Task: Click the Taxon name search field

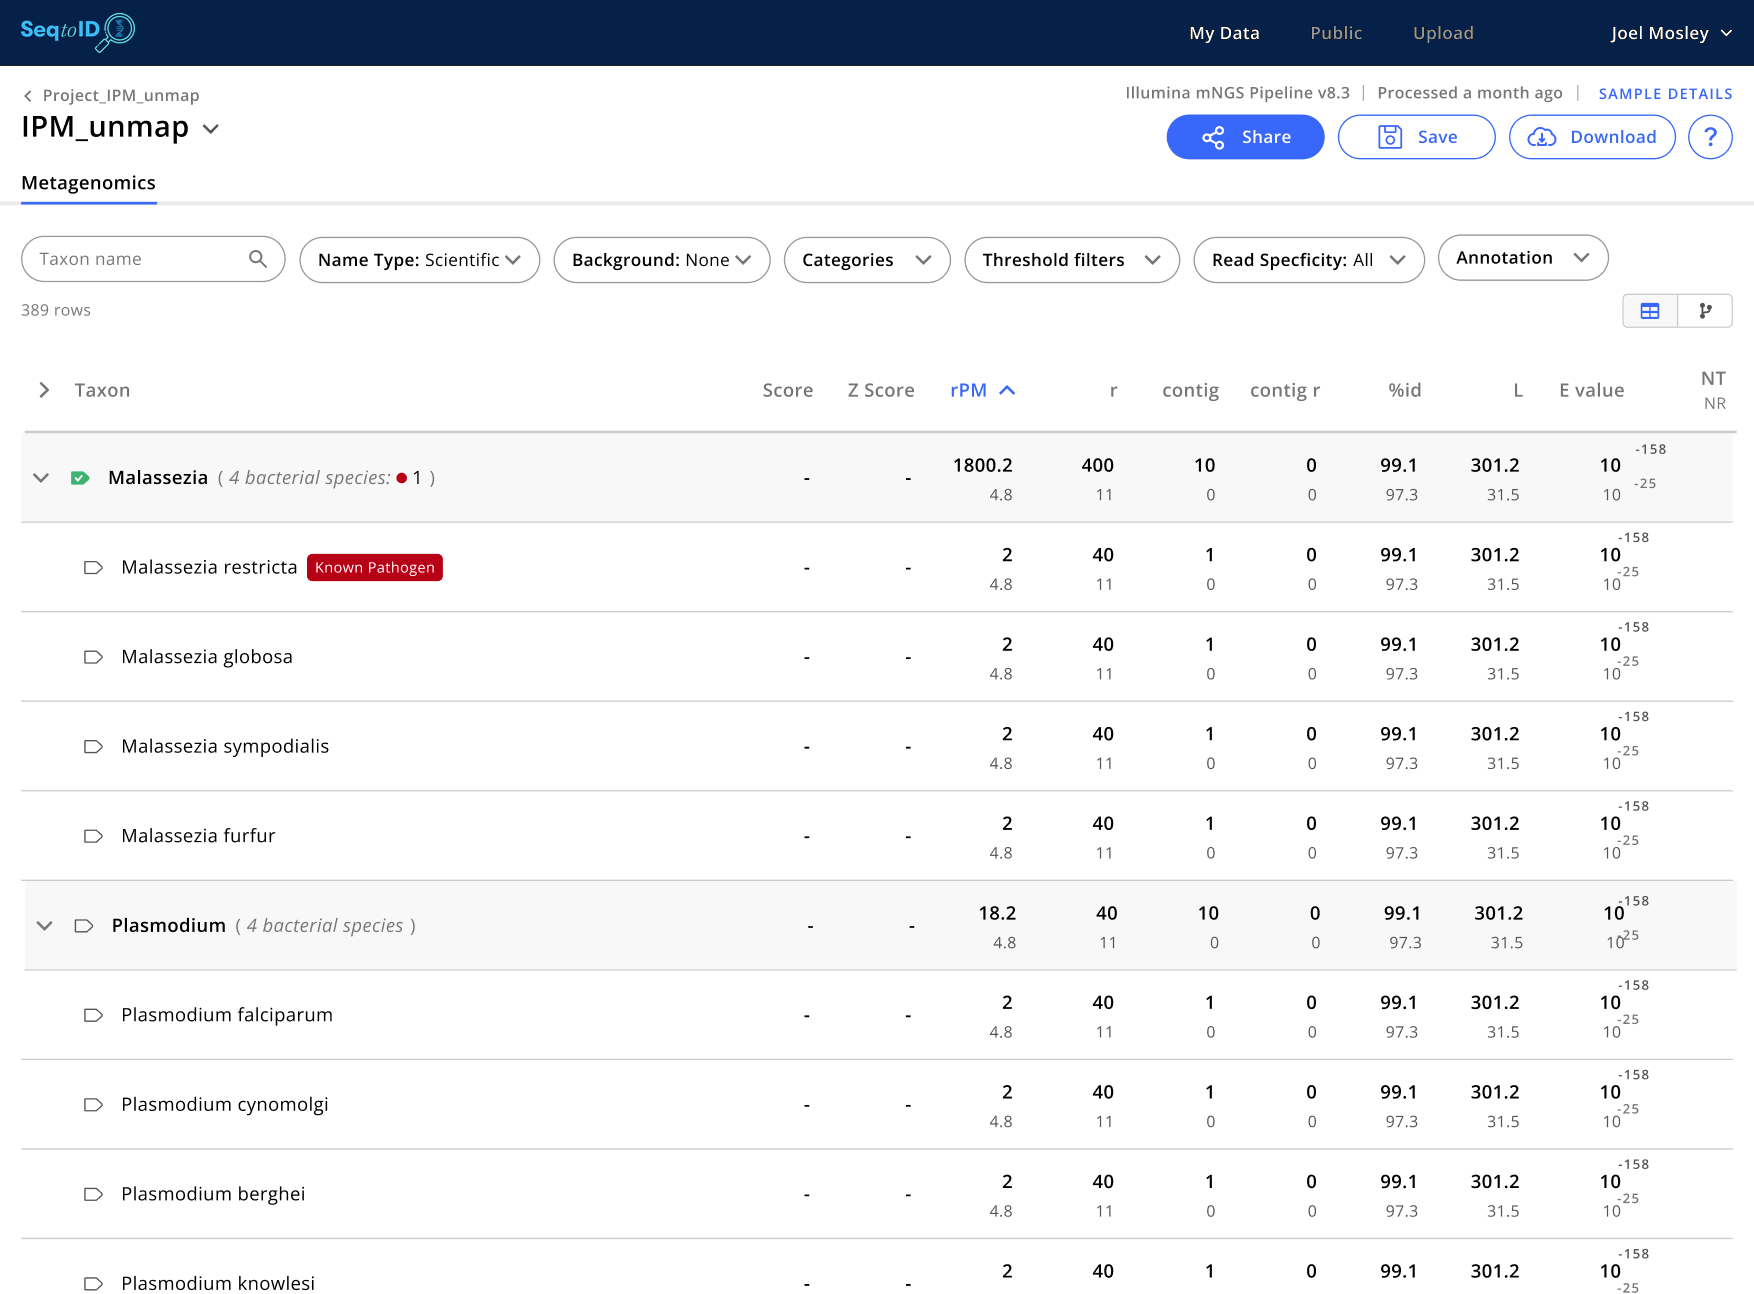Action: point(153,259)
